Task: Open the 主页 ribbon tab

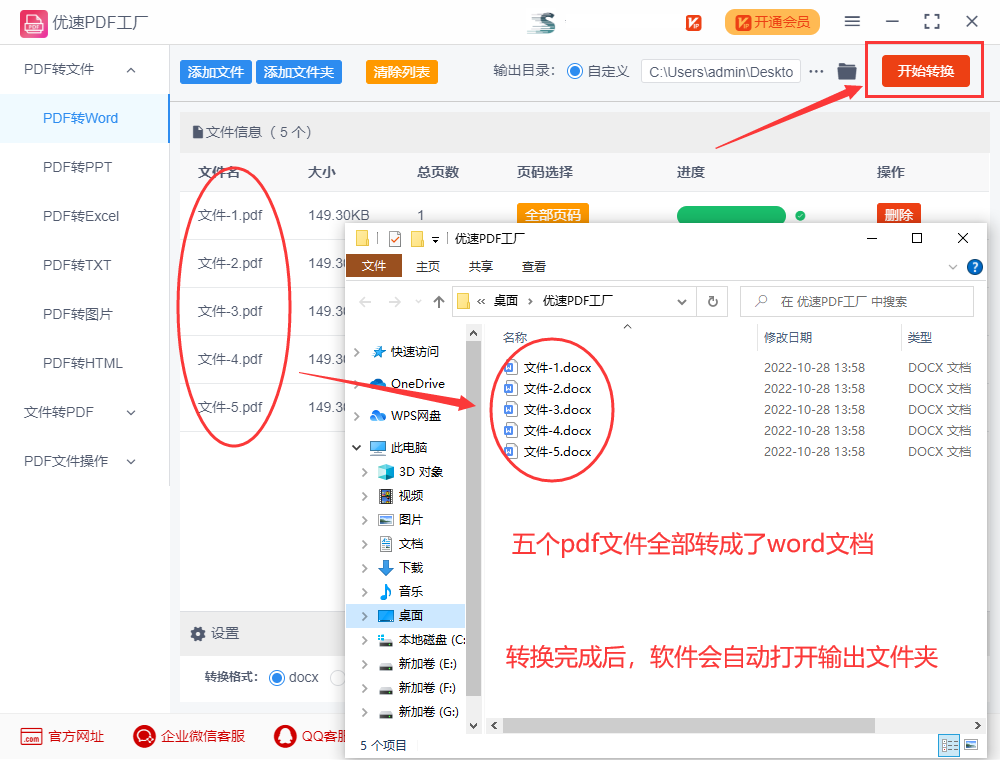Action: coord(428,267)
